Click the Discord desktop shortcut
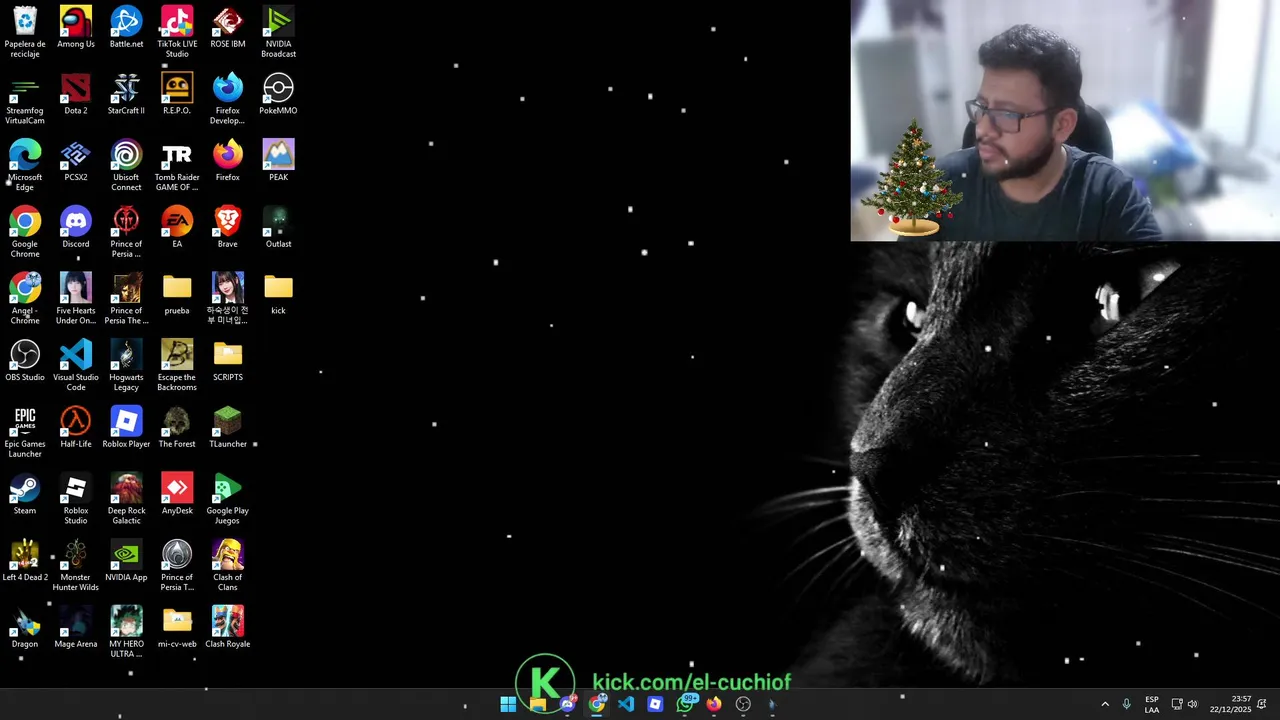This screenshot has width=1280, height=720. 76,227
